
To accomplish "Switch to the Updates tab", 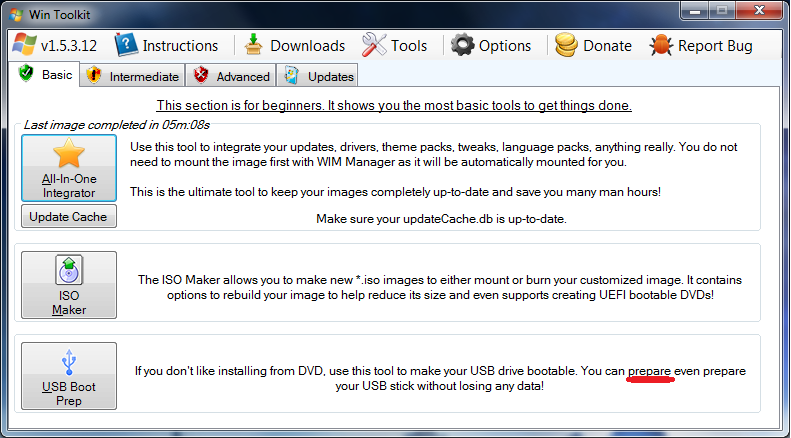I will click(318, 76).
